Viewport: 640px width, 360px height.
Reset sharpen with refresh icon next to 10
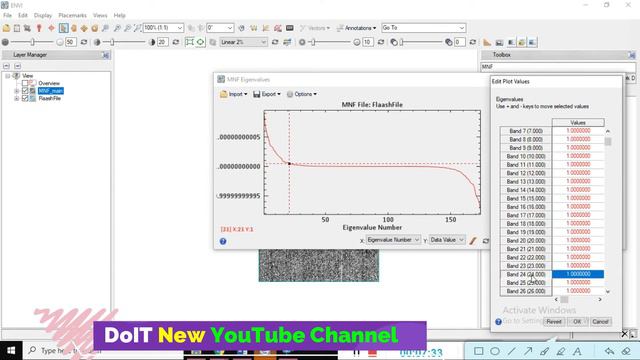381,42
